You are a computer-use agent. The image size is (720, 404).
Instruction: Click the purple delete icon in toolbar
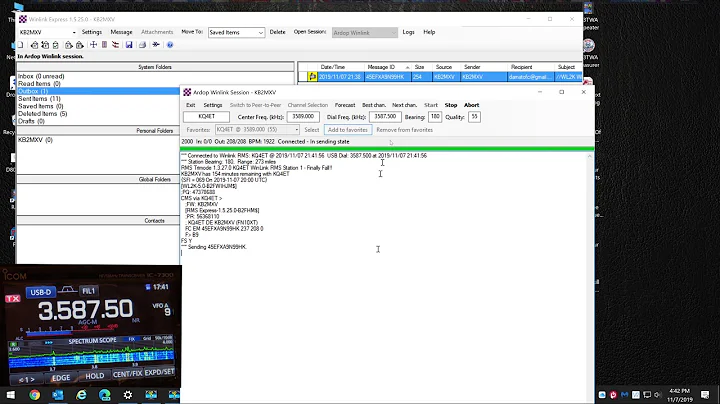click(104, 45)
